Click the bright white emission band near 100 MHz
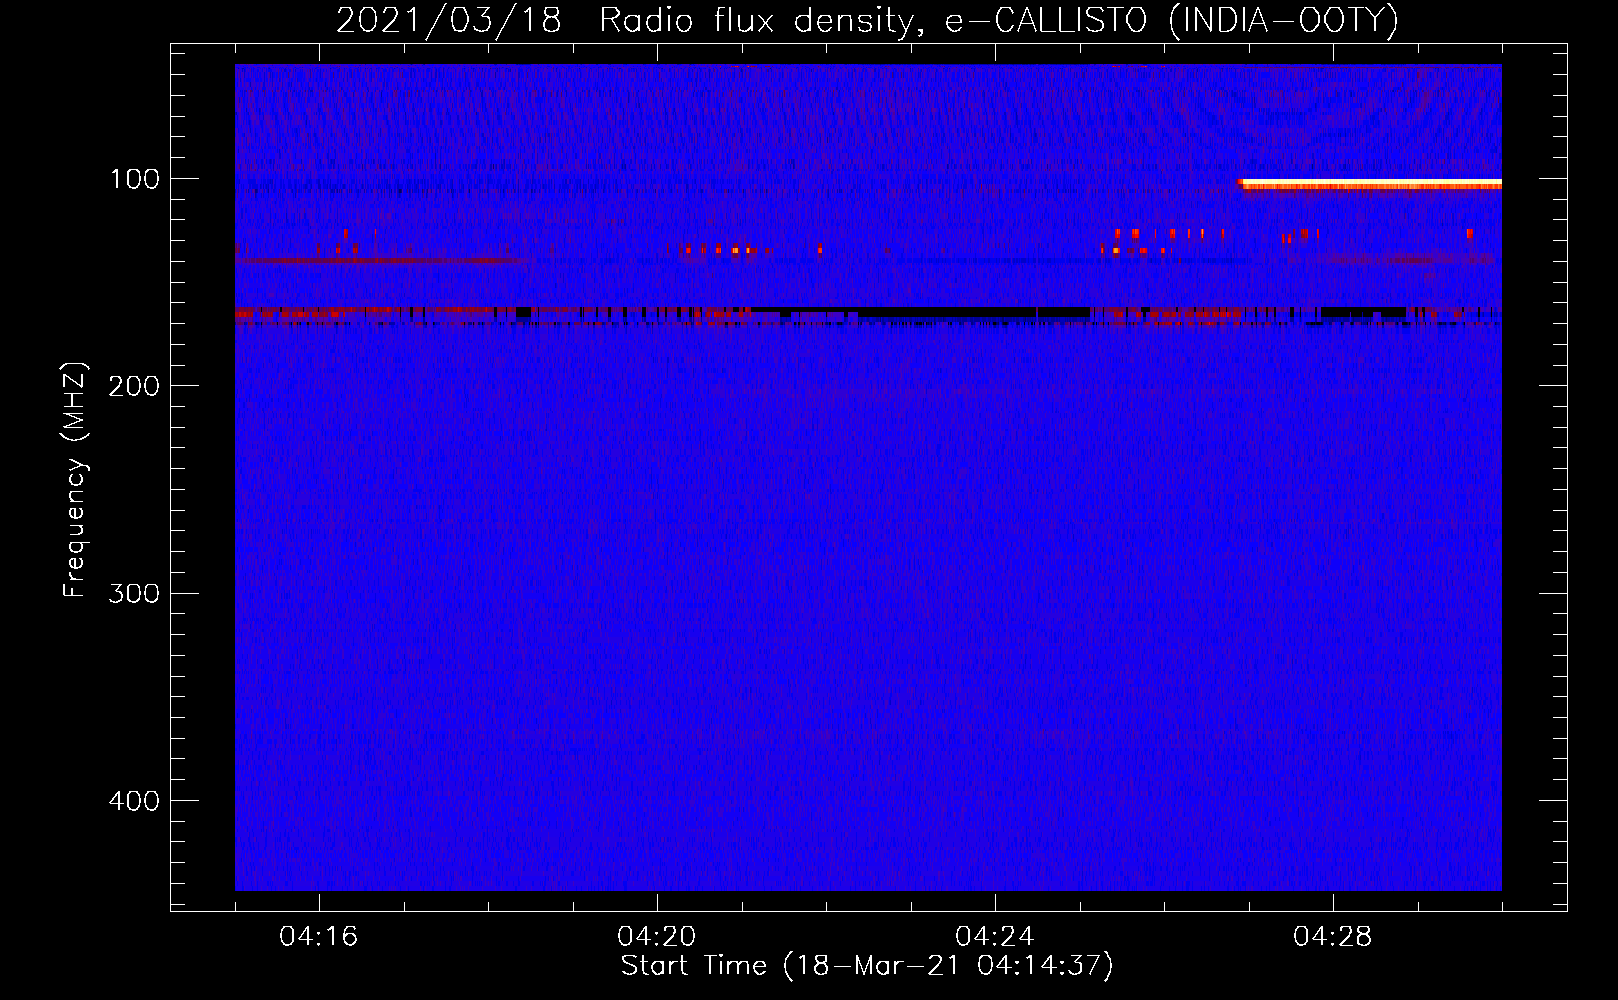Image resolution: width=1618 pixels, height=1000 pixels. coord(1371,184)
